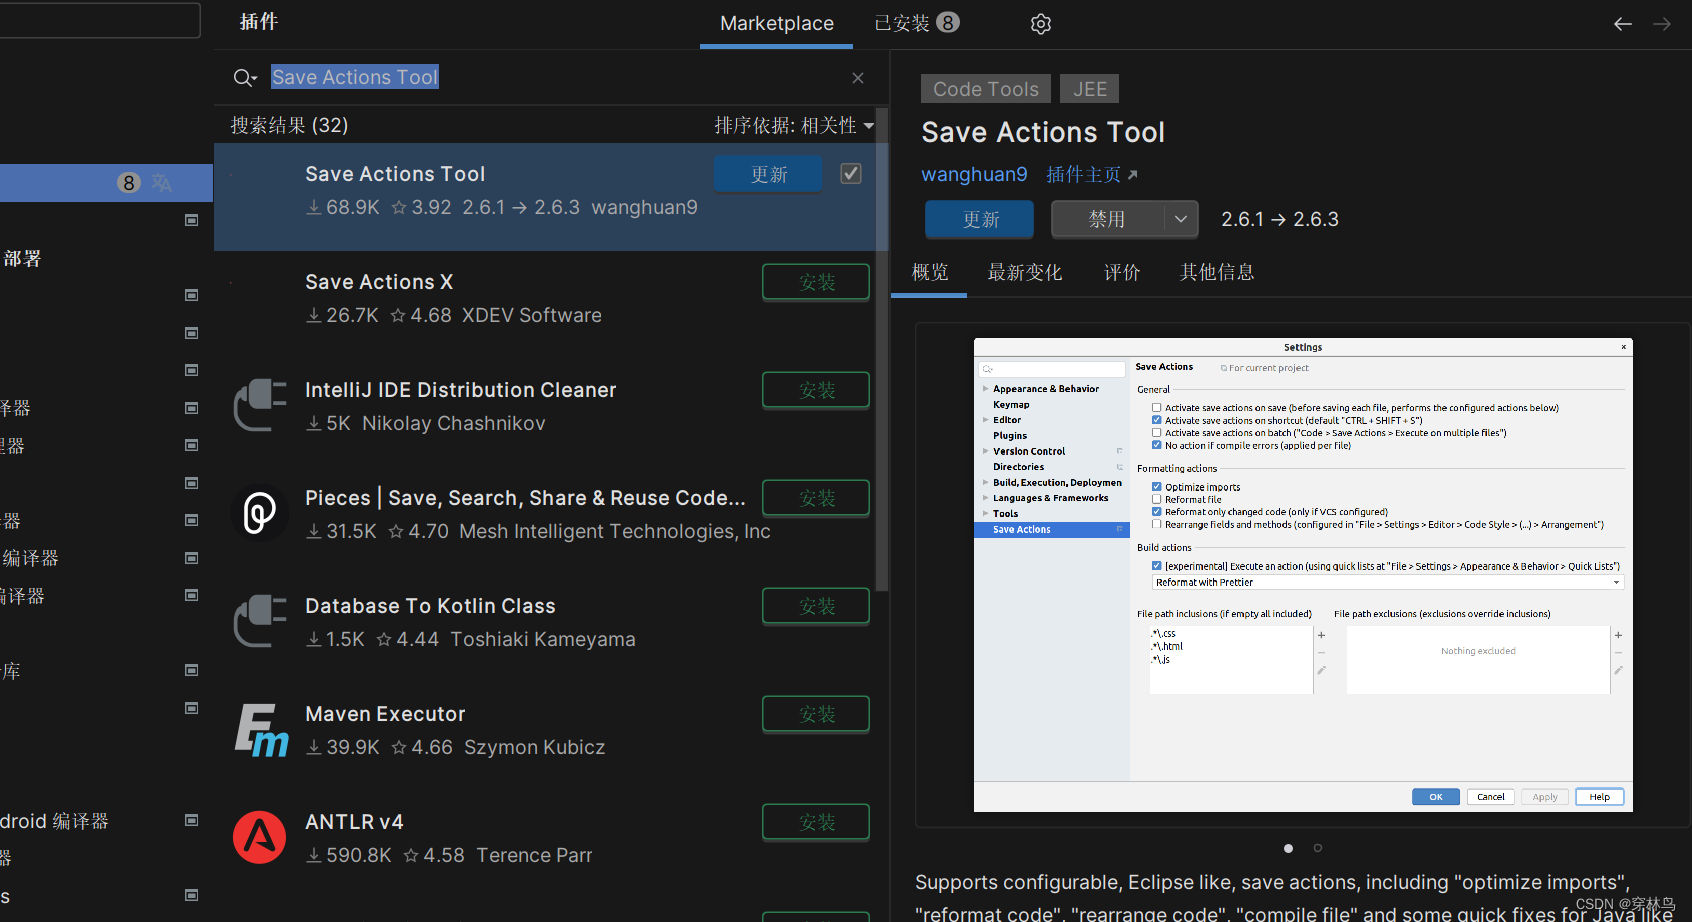Open the 其他信息 tab
The width and height of the screenshot is (1692, 922).
tap(1217, 272)
